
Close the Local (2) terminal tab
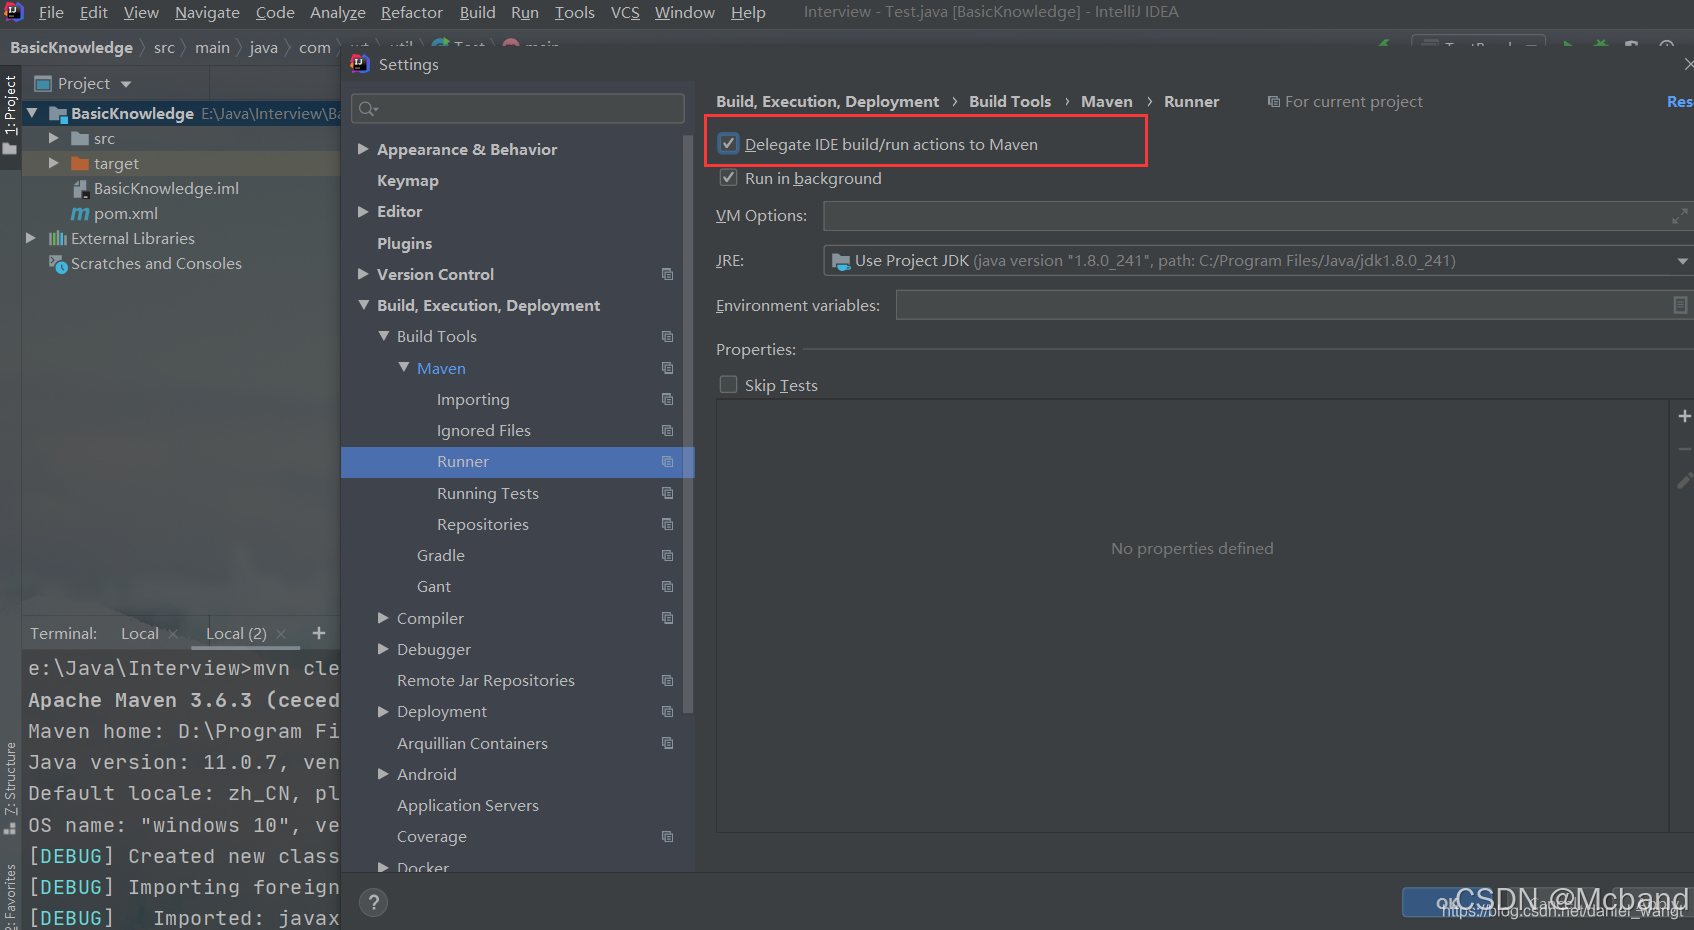pyautogui.click(x=281, y=634)
